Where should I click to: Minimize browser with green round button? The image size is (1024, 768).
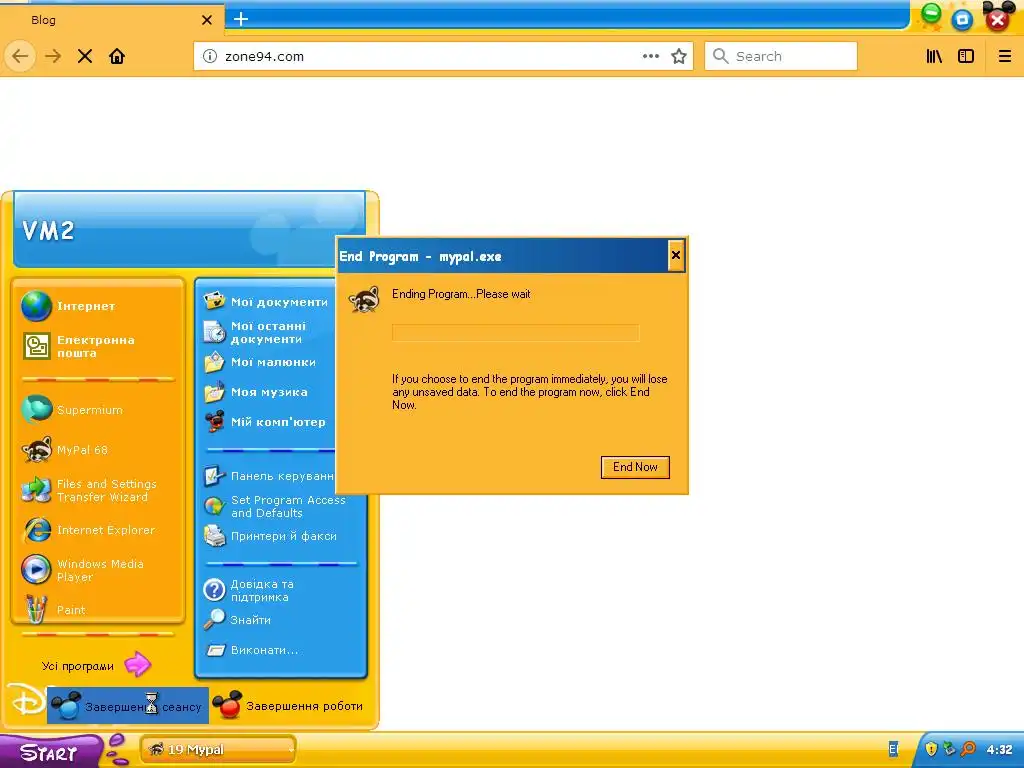click(x=931, y=14)
